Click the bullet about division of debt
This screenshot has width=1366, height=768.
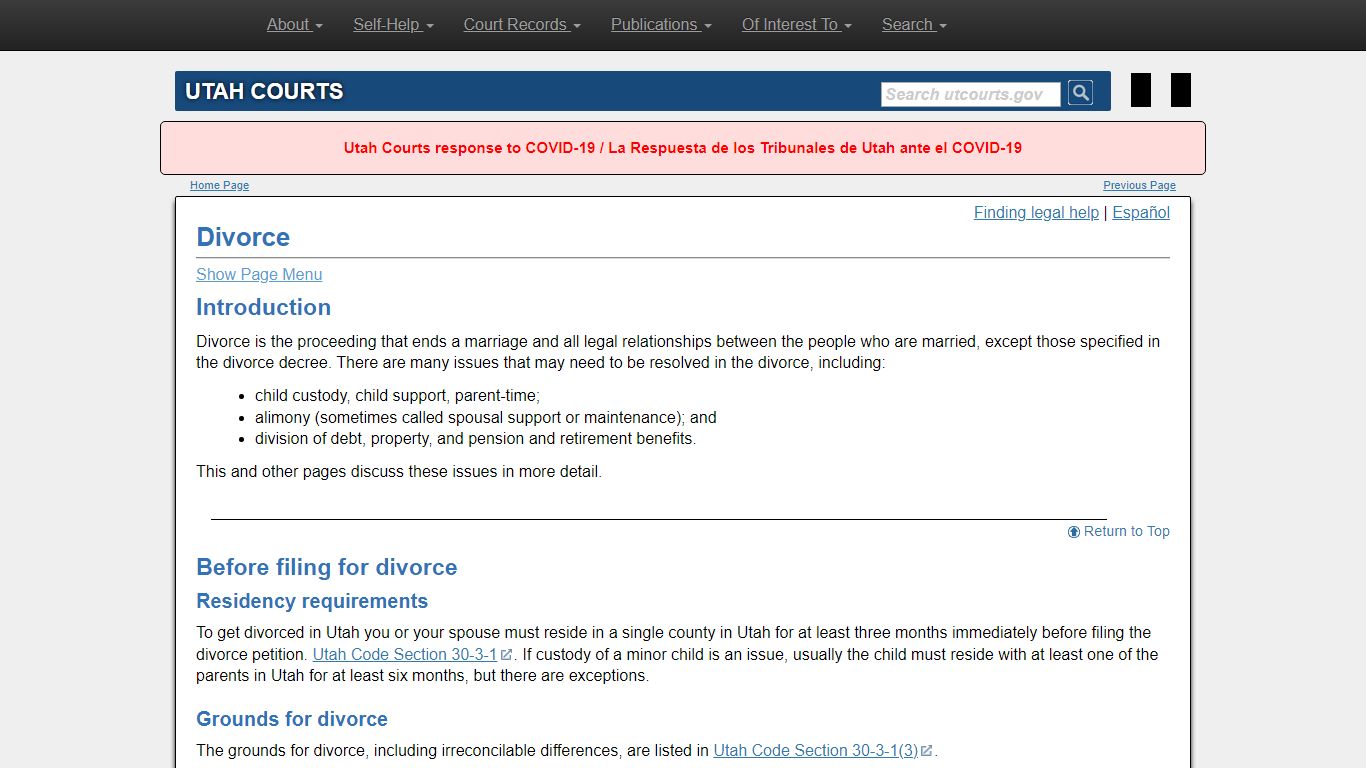click(475, 439)
